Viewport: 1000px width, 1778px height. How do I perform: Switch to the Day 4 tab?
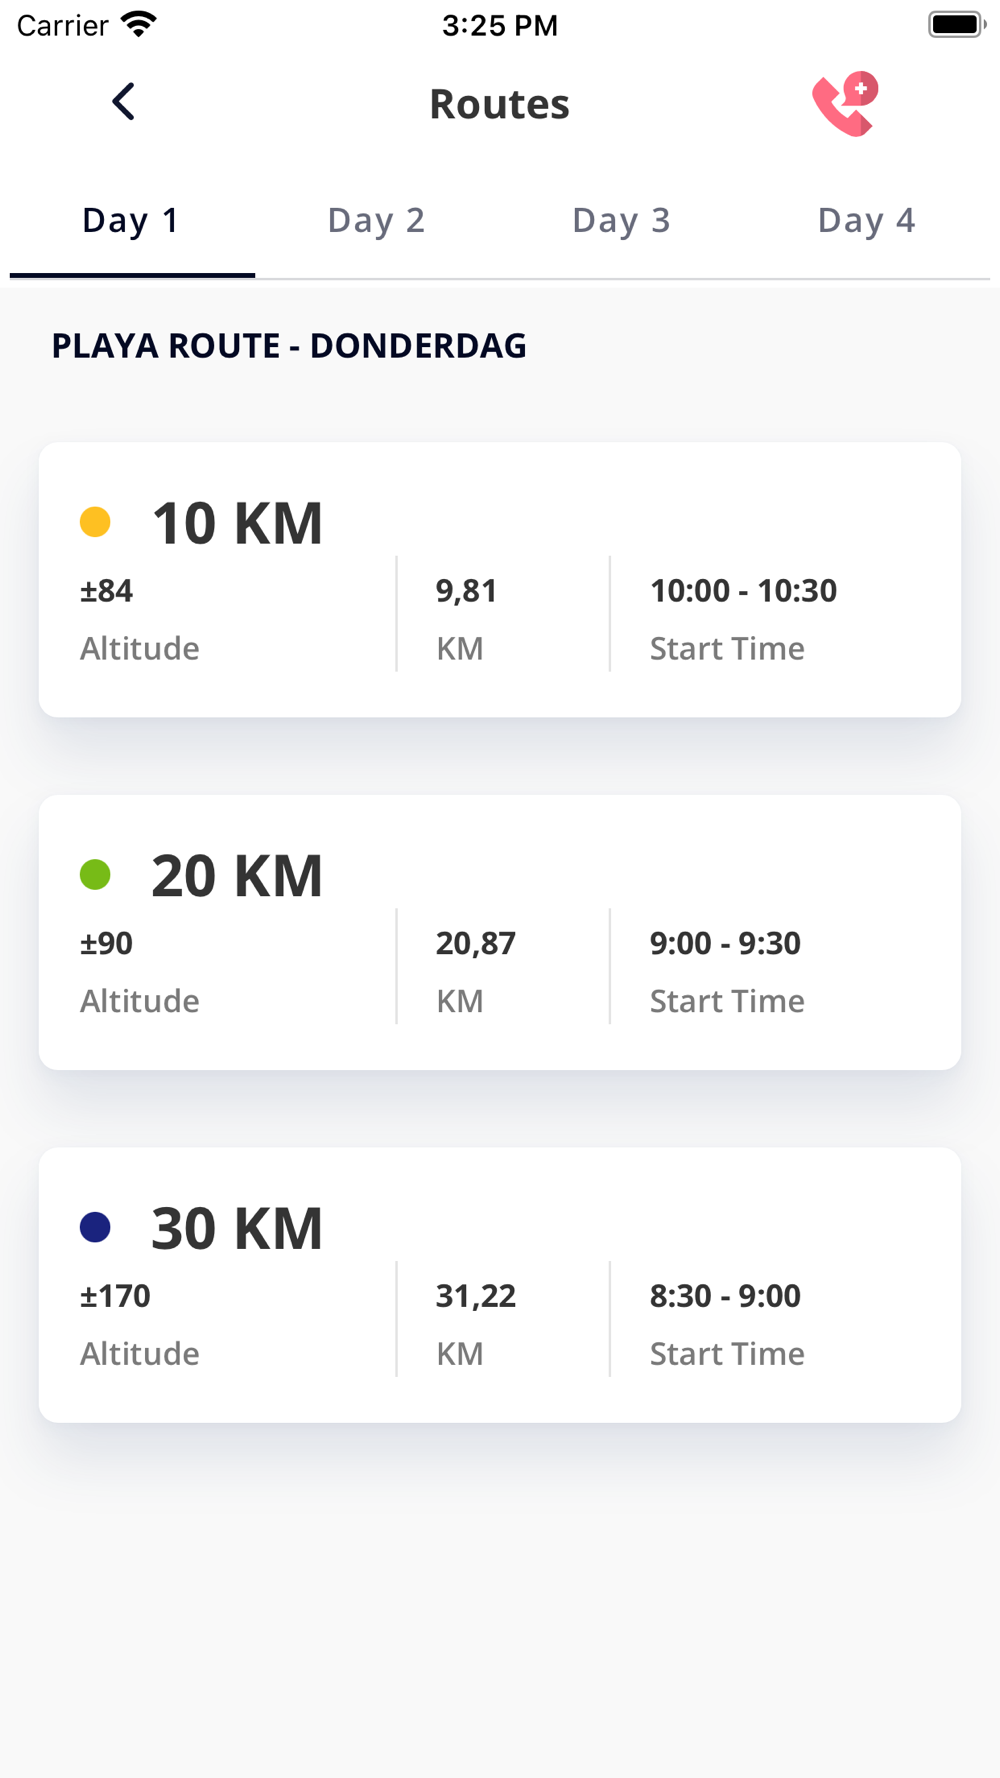pyautogui.click(x=867, y=220)
